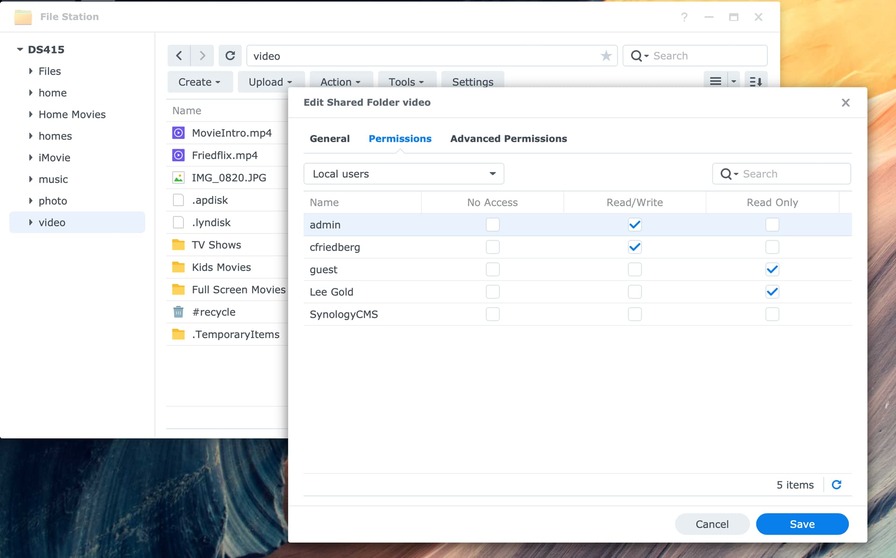Uncheck Read/Write for admin
896x558 pixels.
(634, 225)
